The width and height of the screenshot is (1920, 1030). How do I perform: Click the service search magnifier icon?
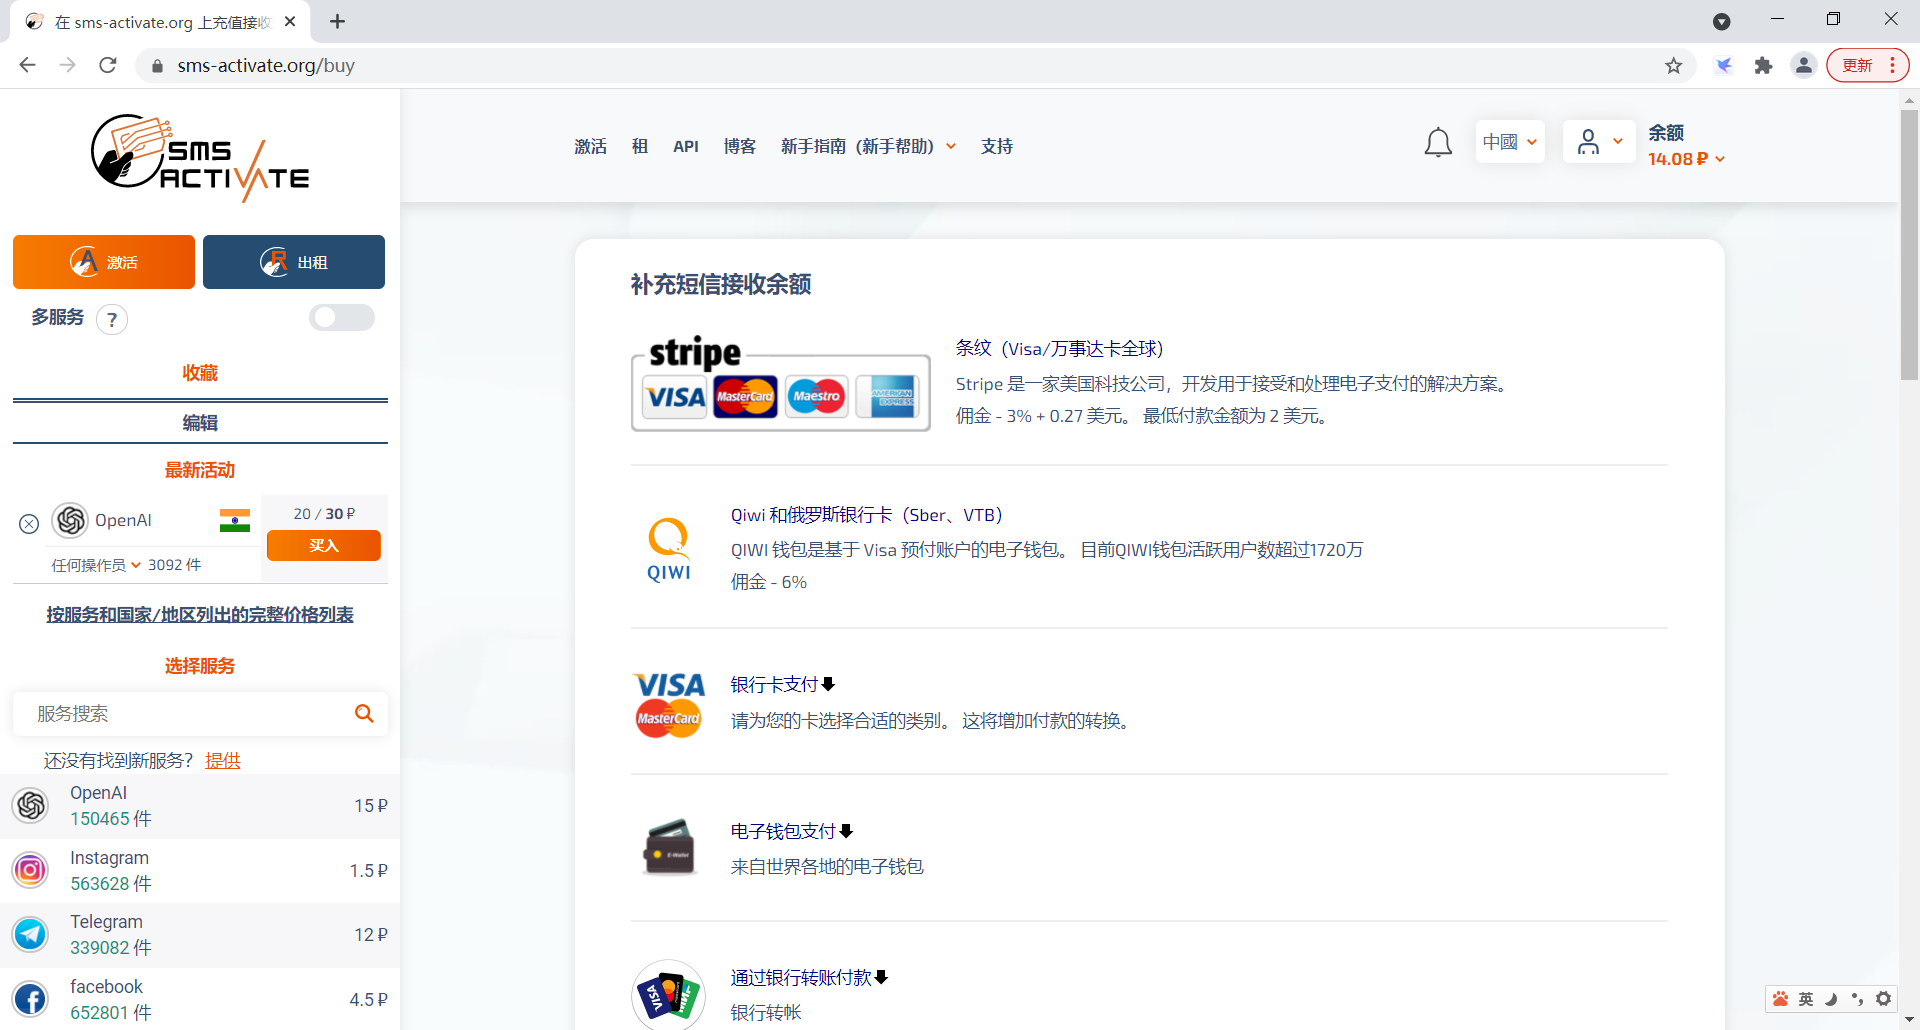364,713
